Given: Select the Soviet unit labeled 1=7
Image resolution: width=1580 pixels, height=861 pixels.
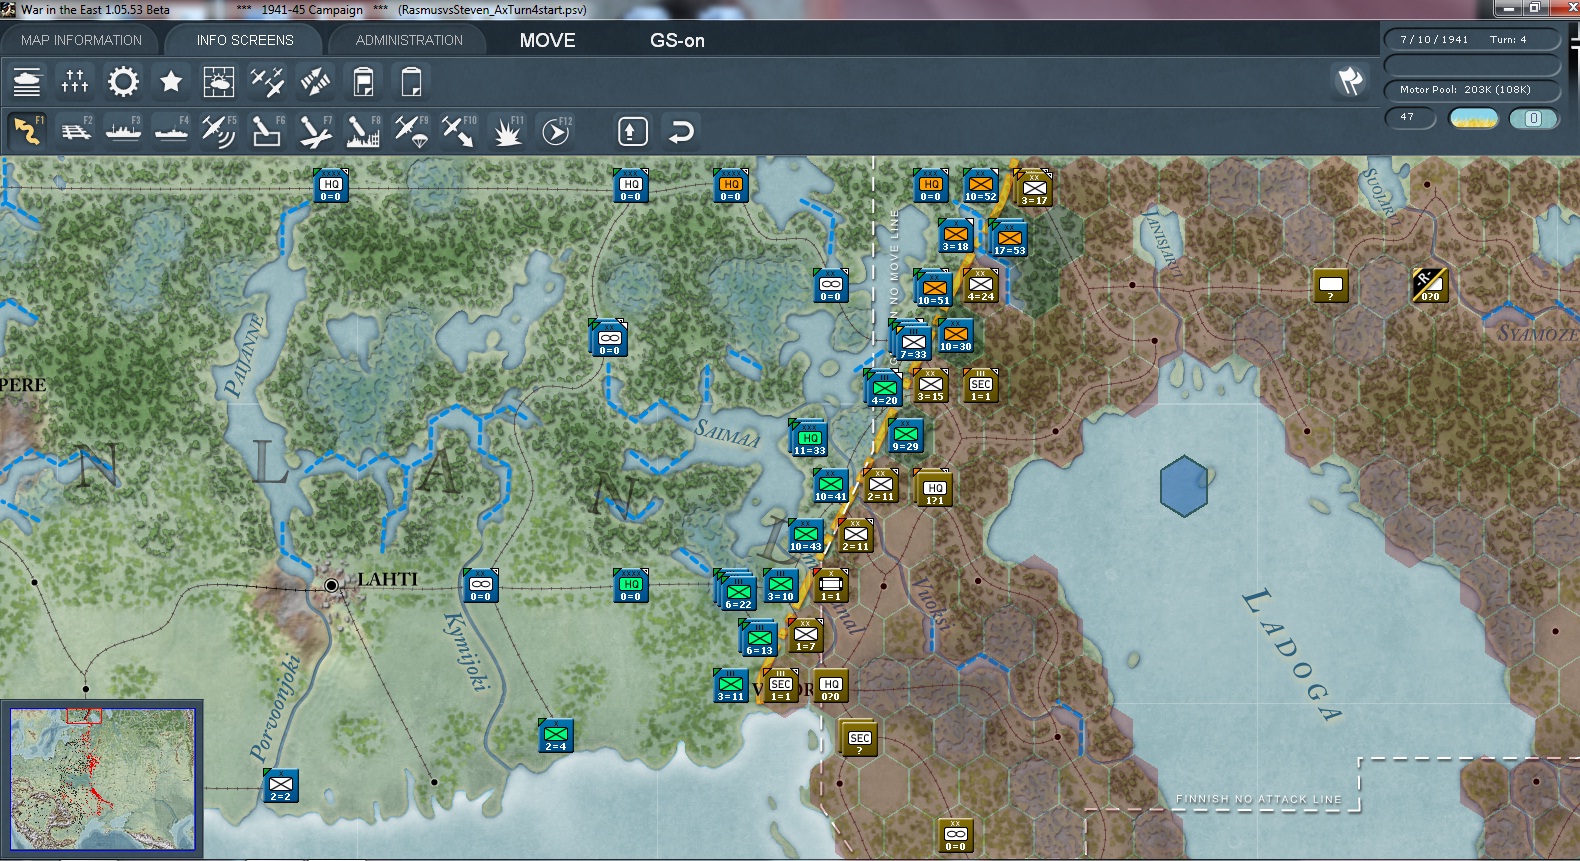Looking at the screenshot, I should tap(805, 636).
